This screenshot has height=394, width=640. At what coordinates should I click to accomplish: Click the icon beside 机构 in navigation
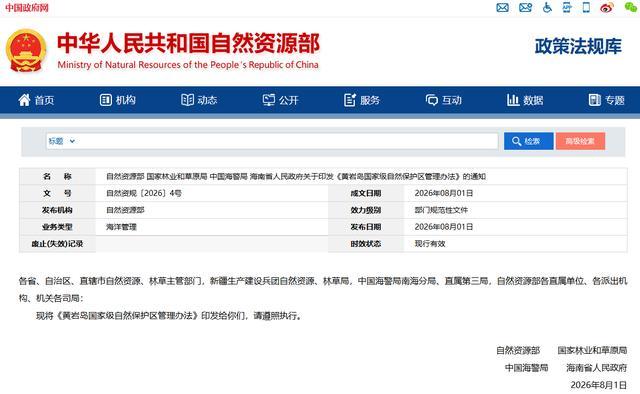pos(106,100)
